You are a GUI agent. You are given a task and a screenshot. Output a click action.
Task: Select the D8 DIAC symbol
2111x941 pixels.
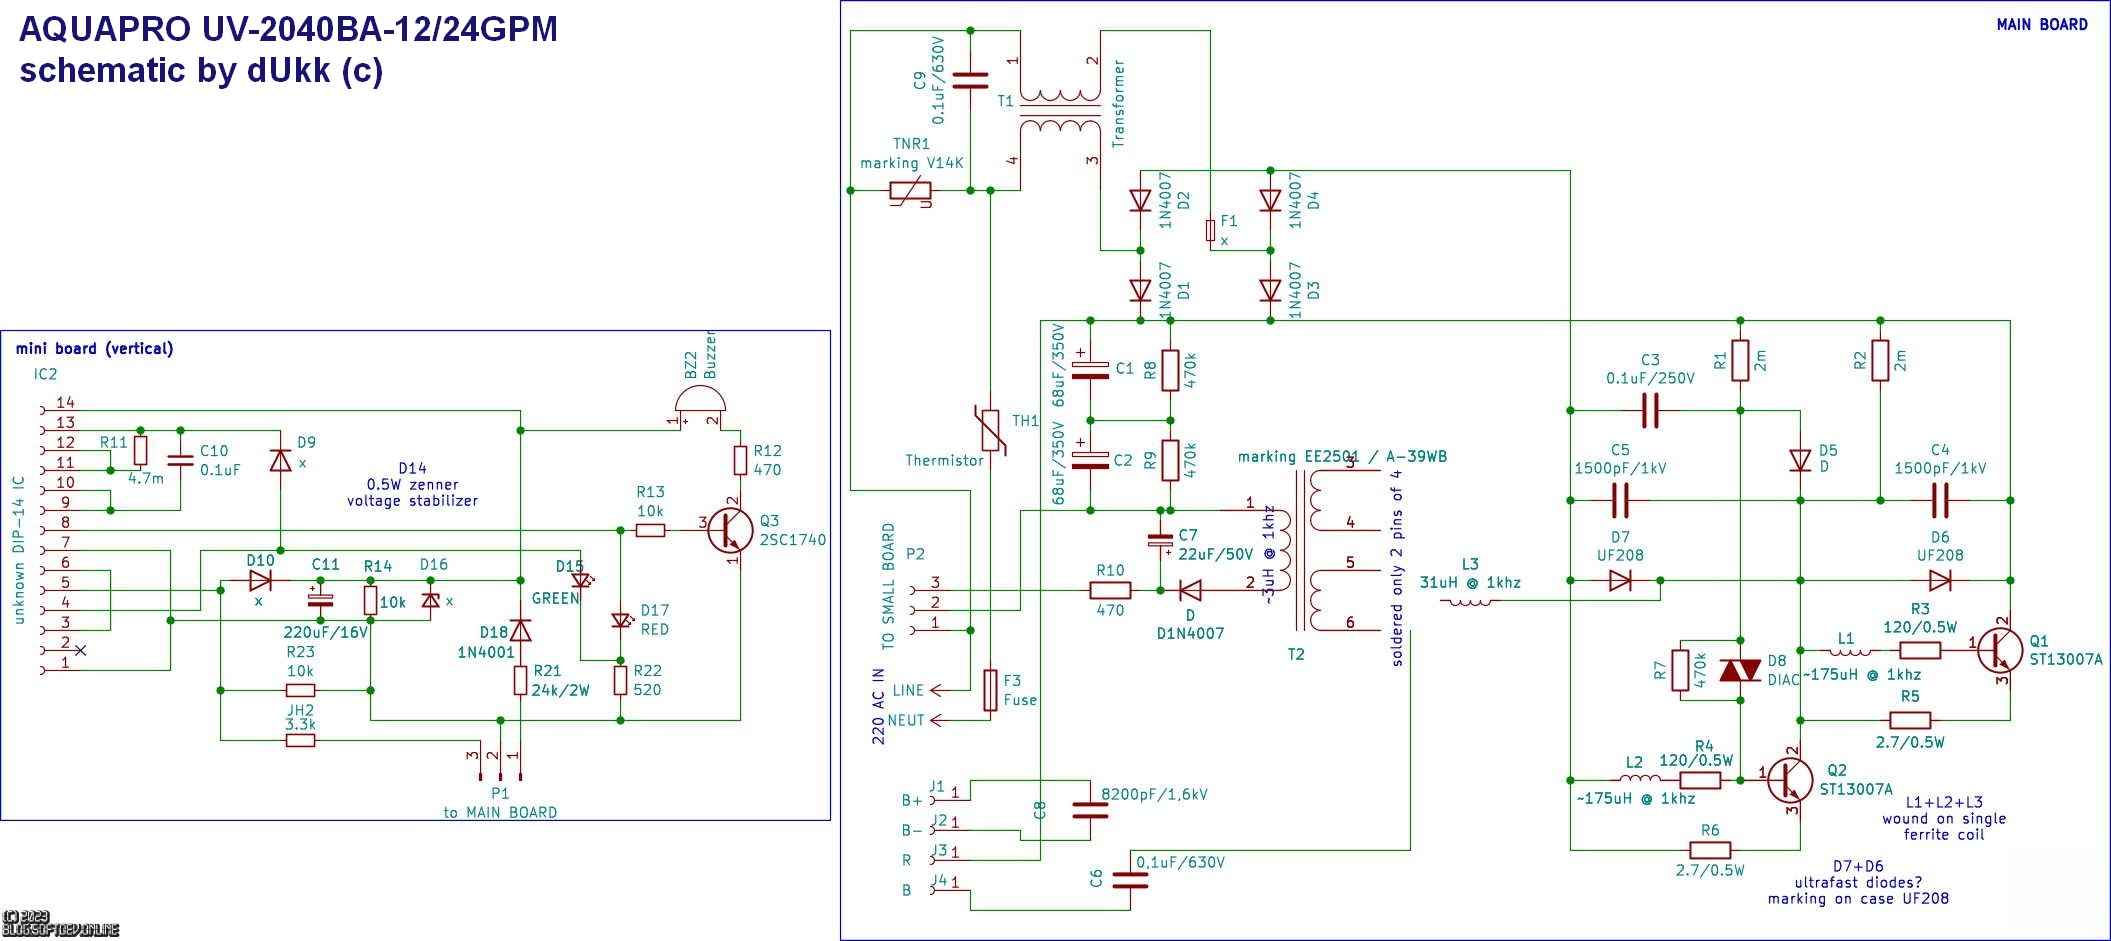1740,670
